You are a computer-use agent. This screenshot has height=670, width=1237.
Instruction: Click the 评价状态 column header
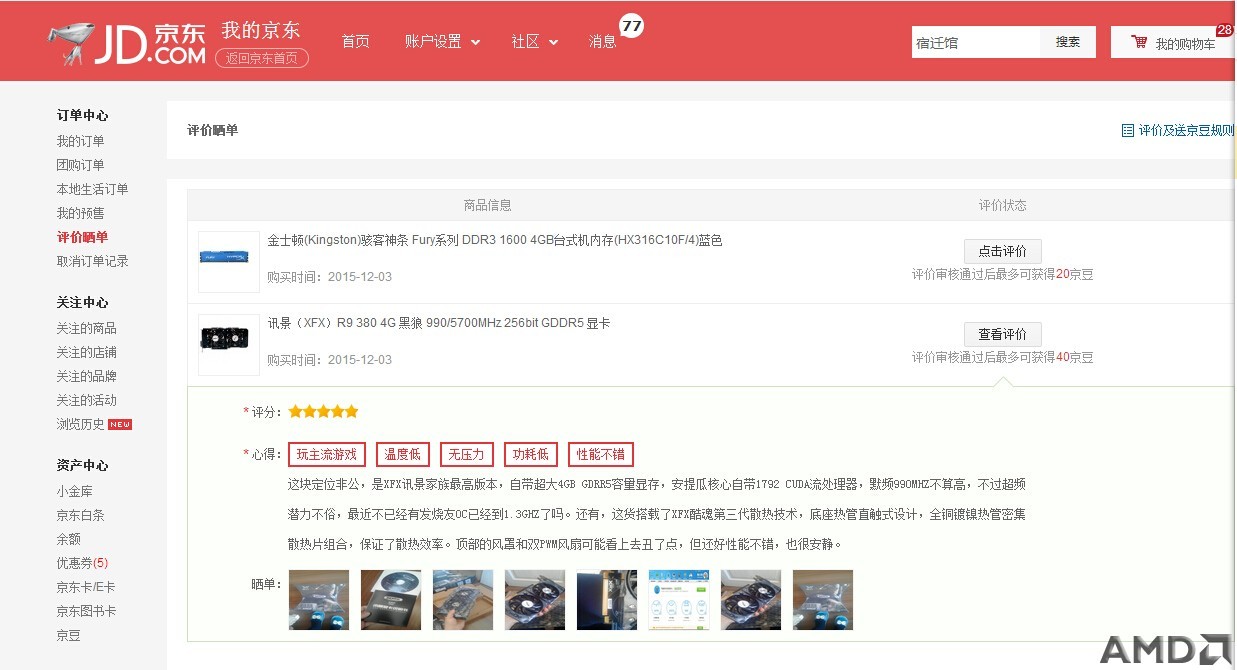(x=1002, y=205)
